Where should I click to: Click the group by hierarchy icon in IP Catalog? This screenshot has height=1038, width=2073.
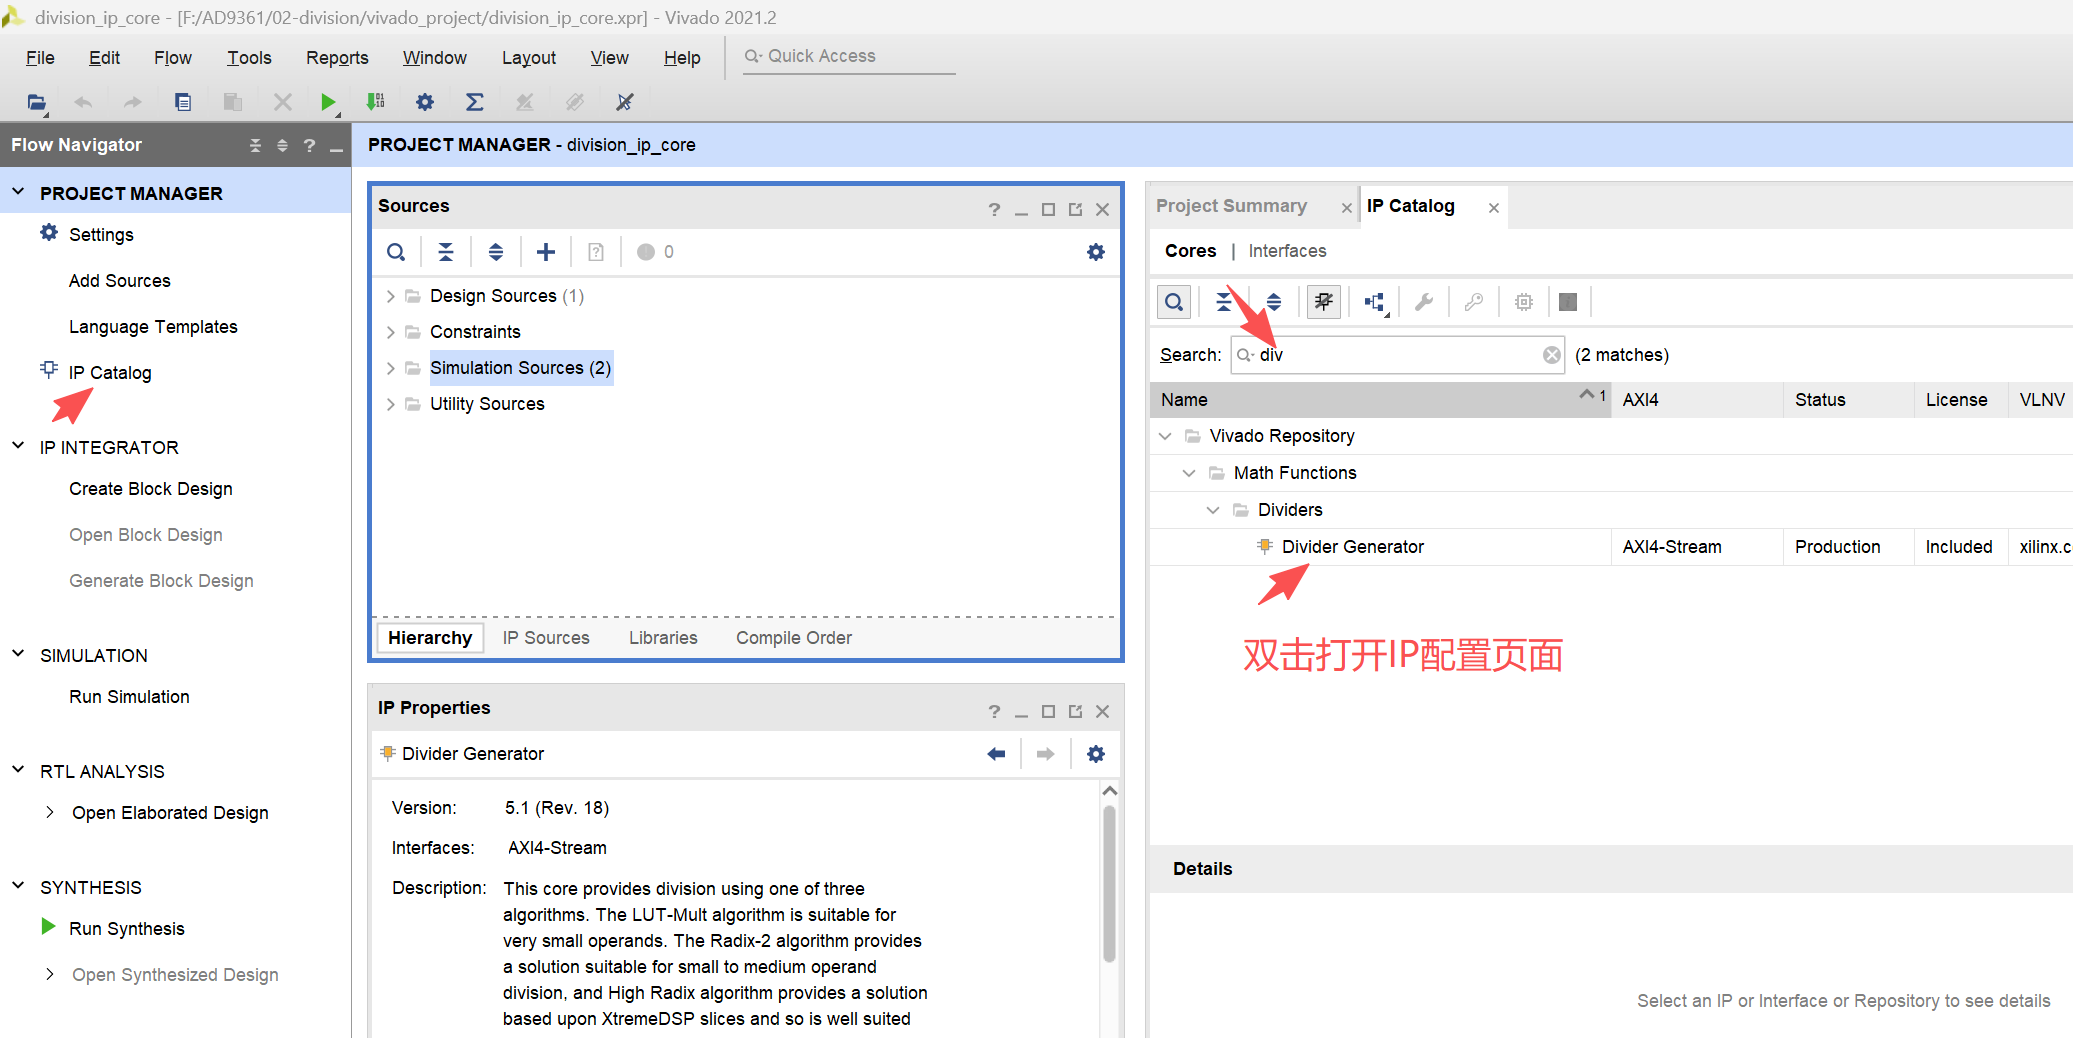(x=1375, y=302)
